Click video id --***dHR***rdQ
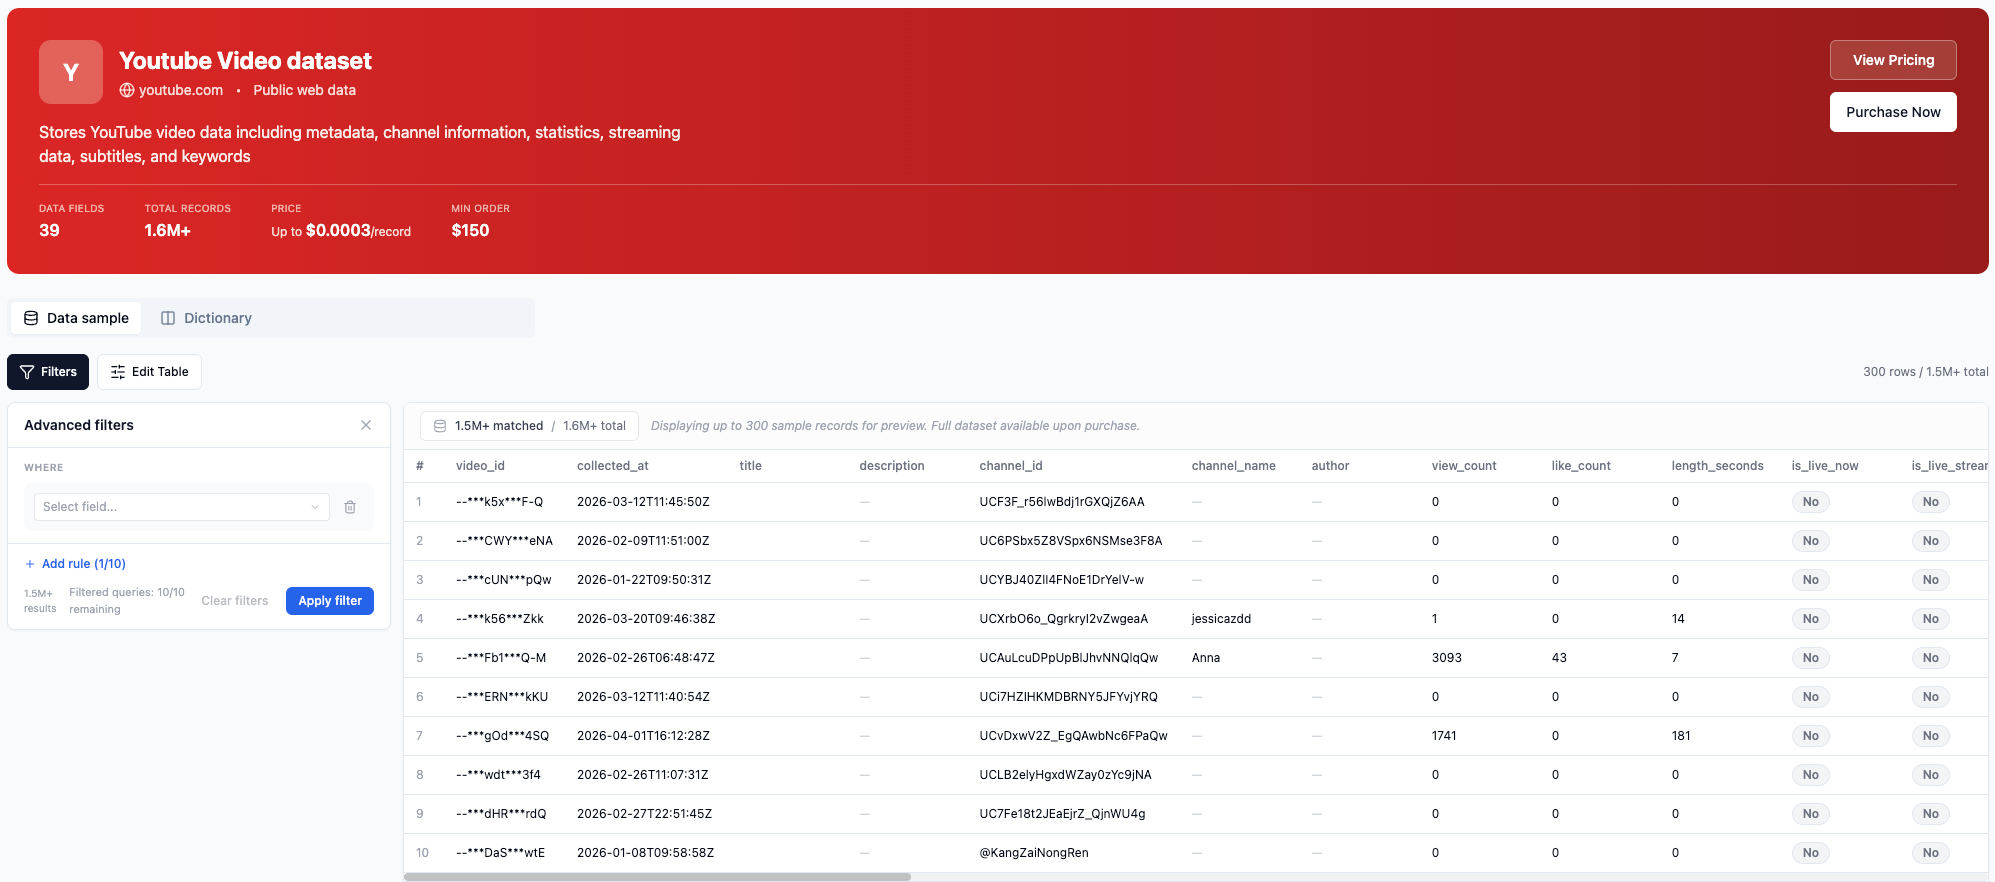 (x=501, y=814)
